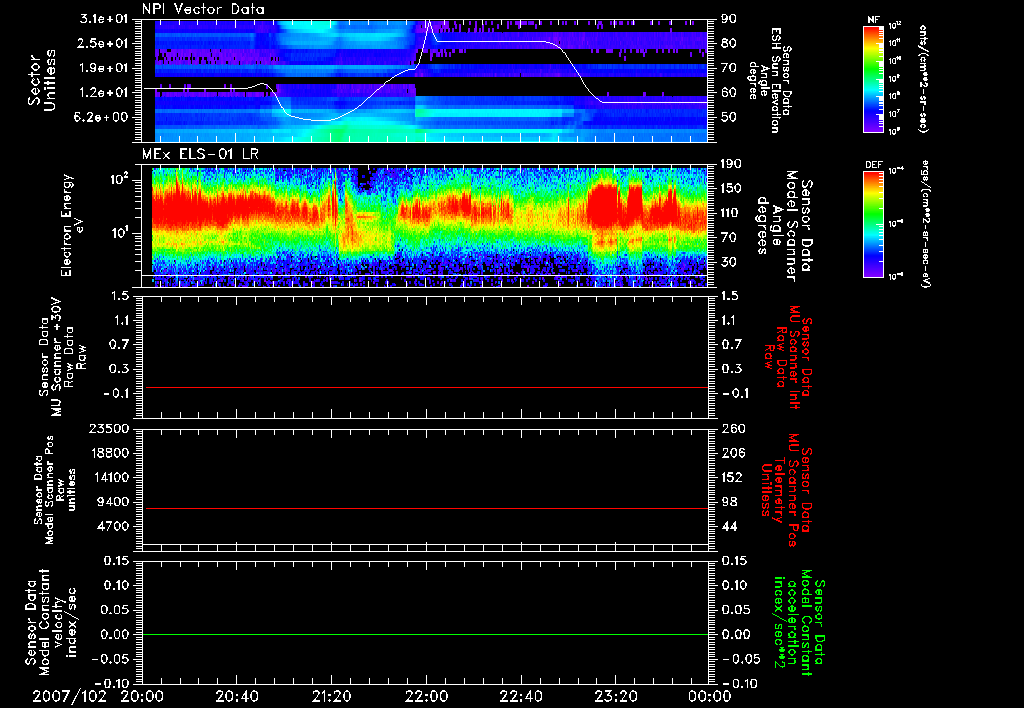Click the "Sector Unitless" axis label
This screenshot has height=708, width=1024.
point(42,80)
